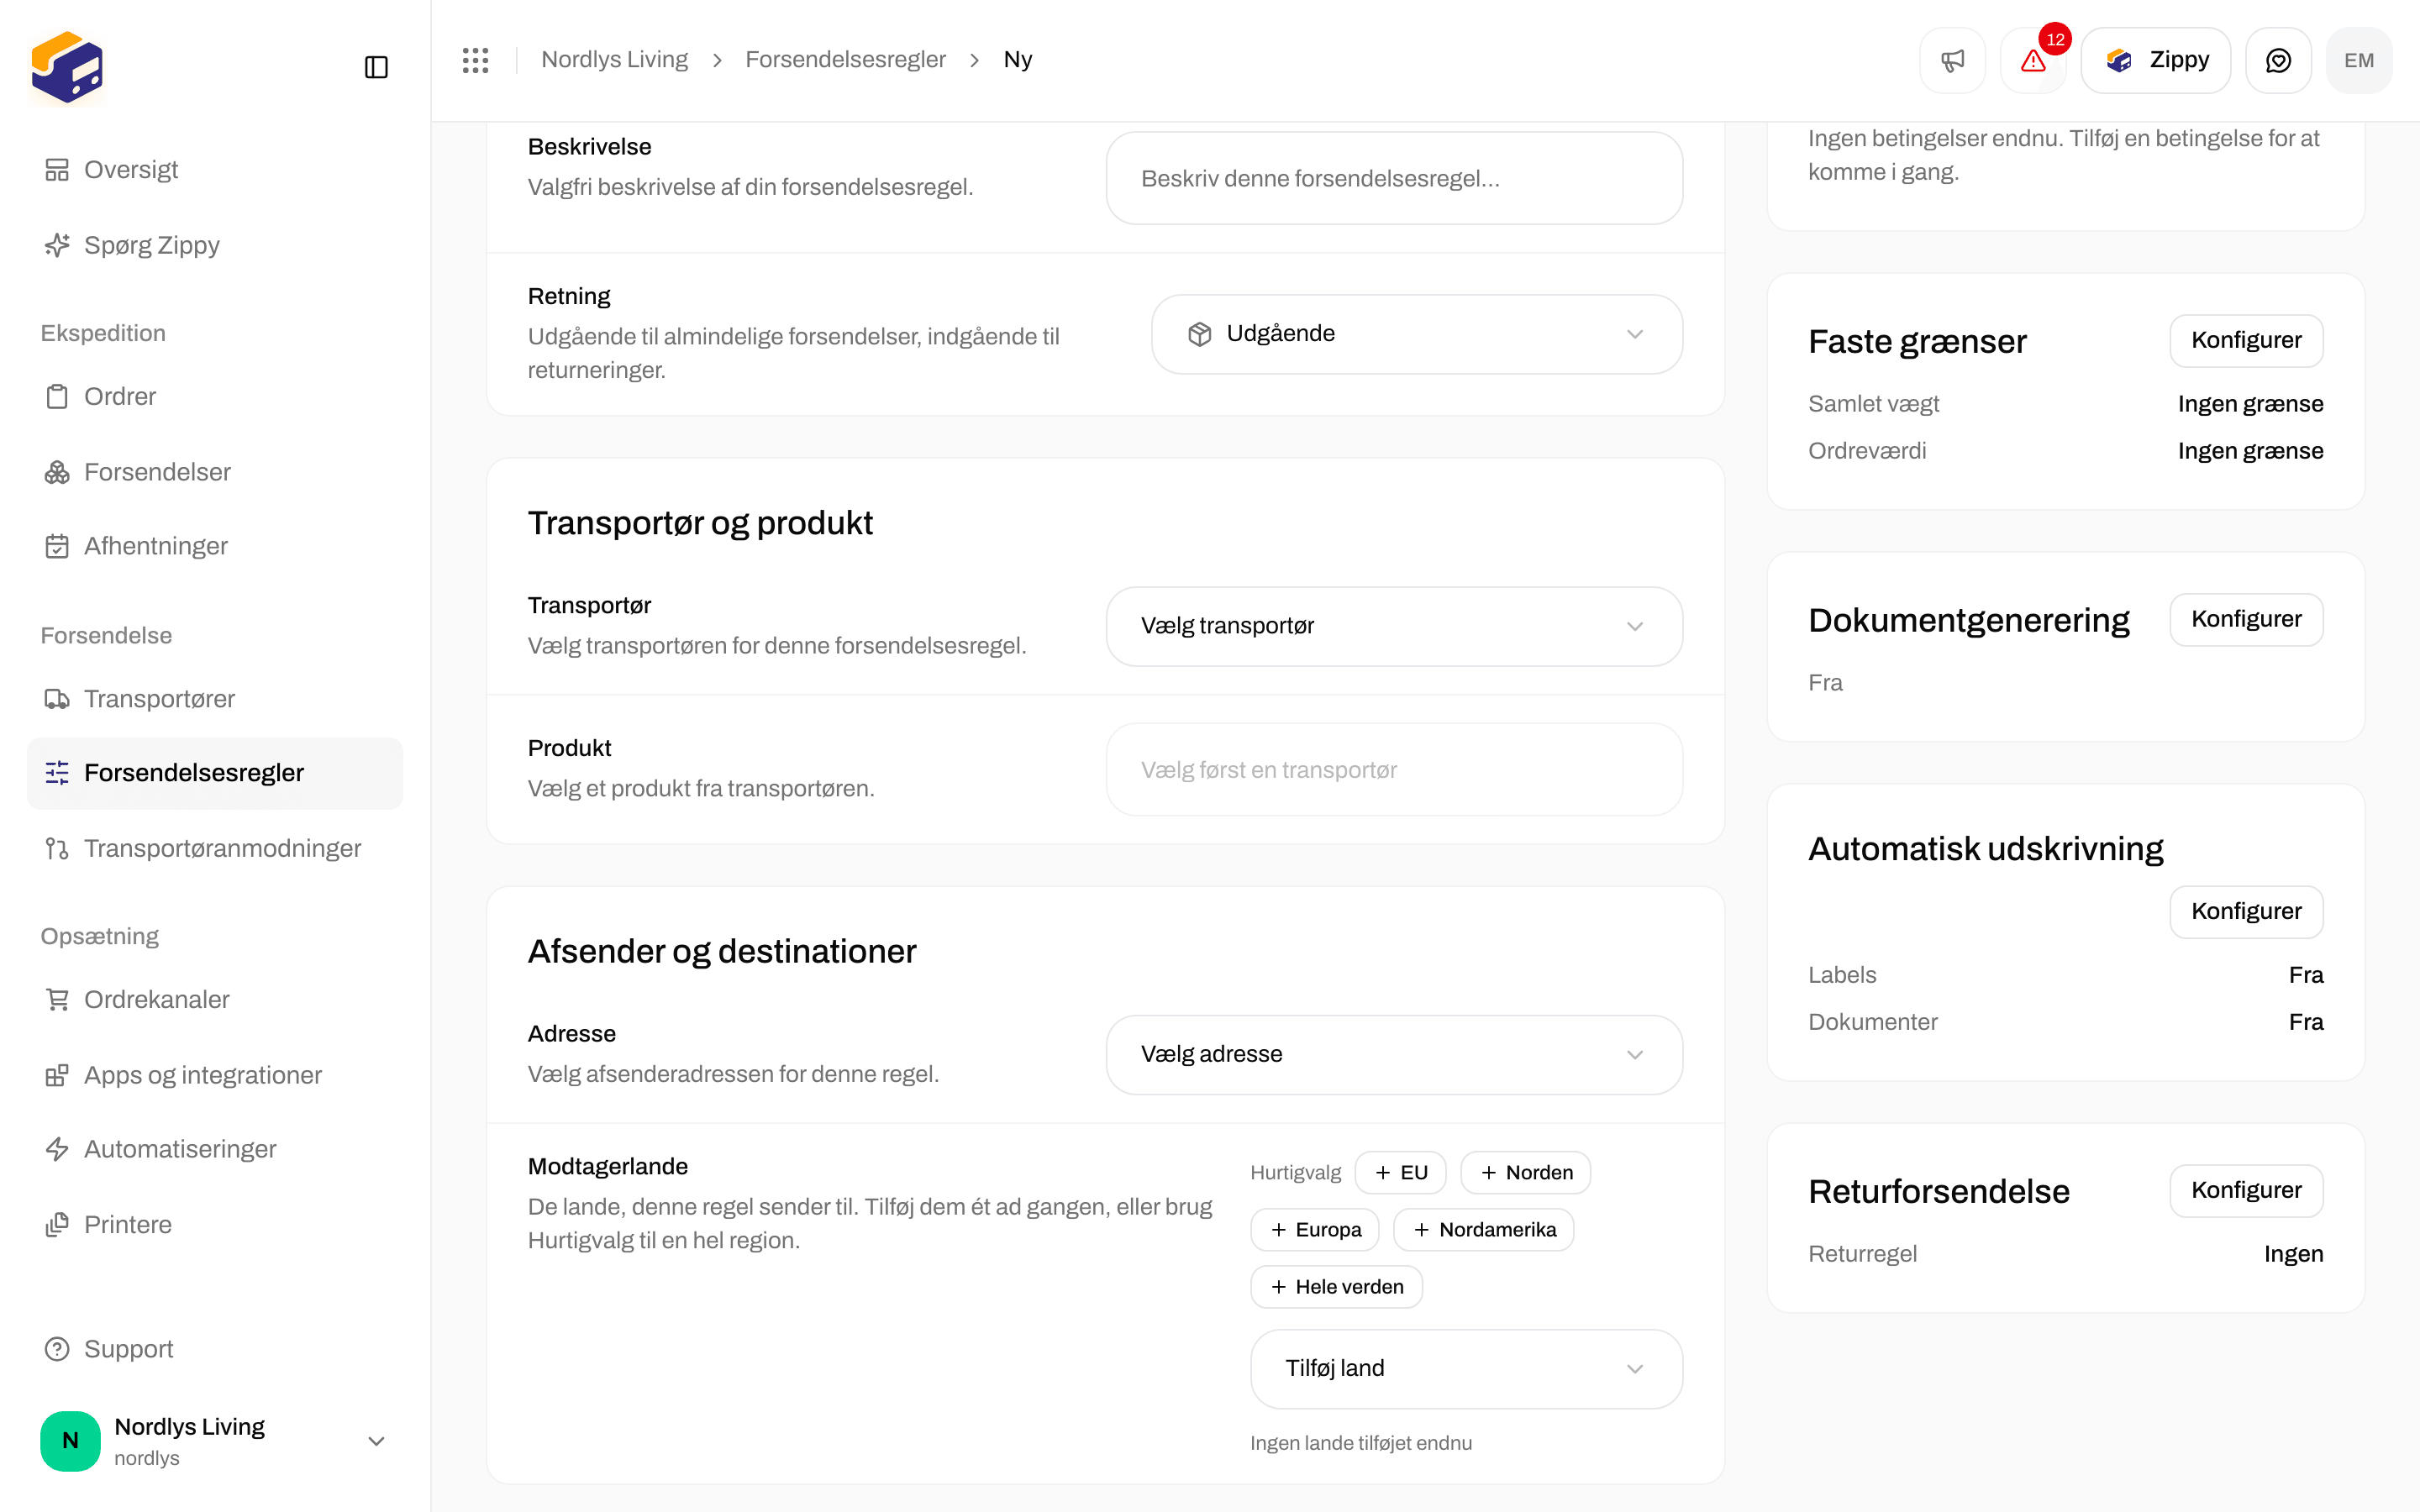Open the apps grid icon
Screen dimensions: 2420x1512
(x=475, y=60)
